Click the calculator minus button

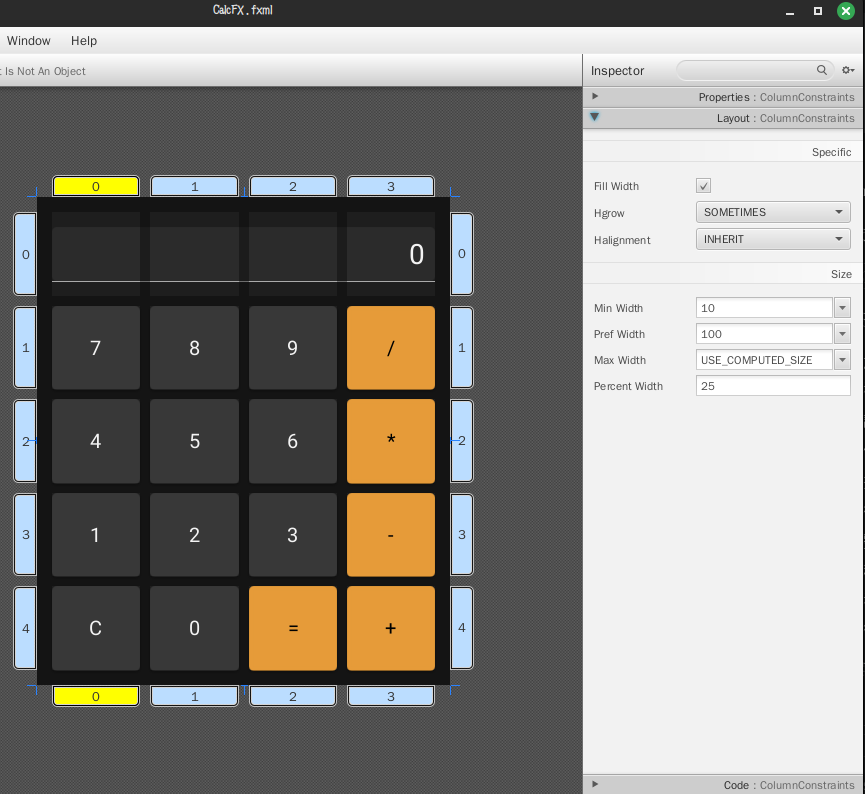pyautogui.click(x=391, y=535)
